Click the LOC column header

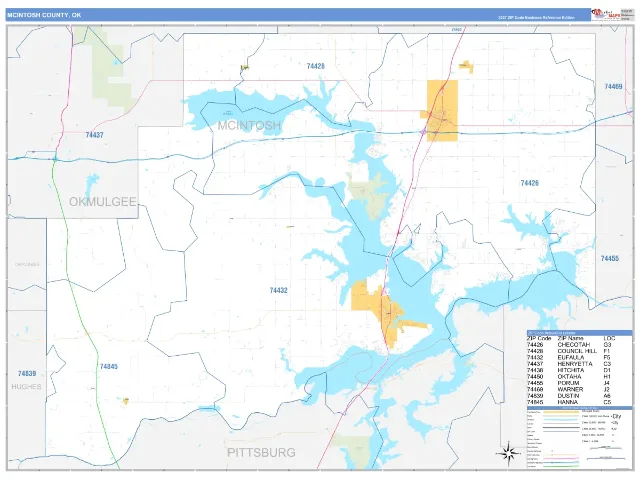(609, 338)
